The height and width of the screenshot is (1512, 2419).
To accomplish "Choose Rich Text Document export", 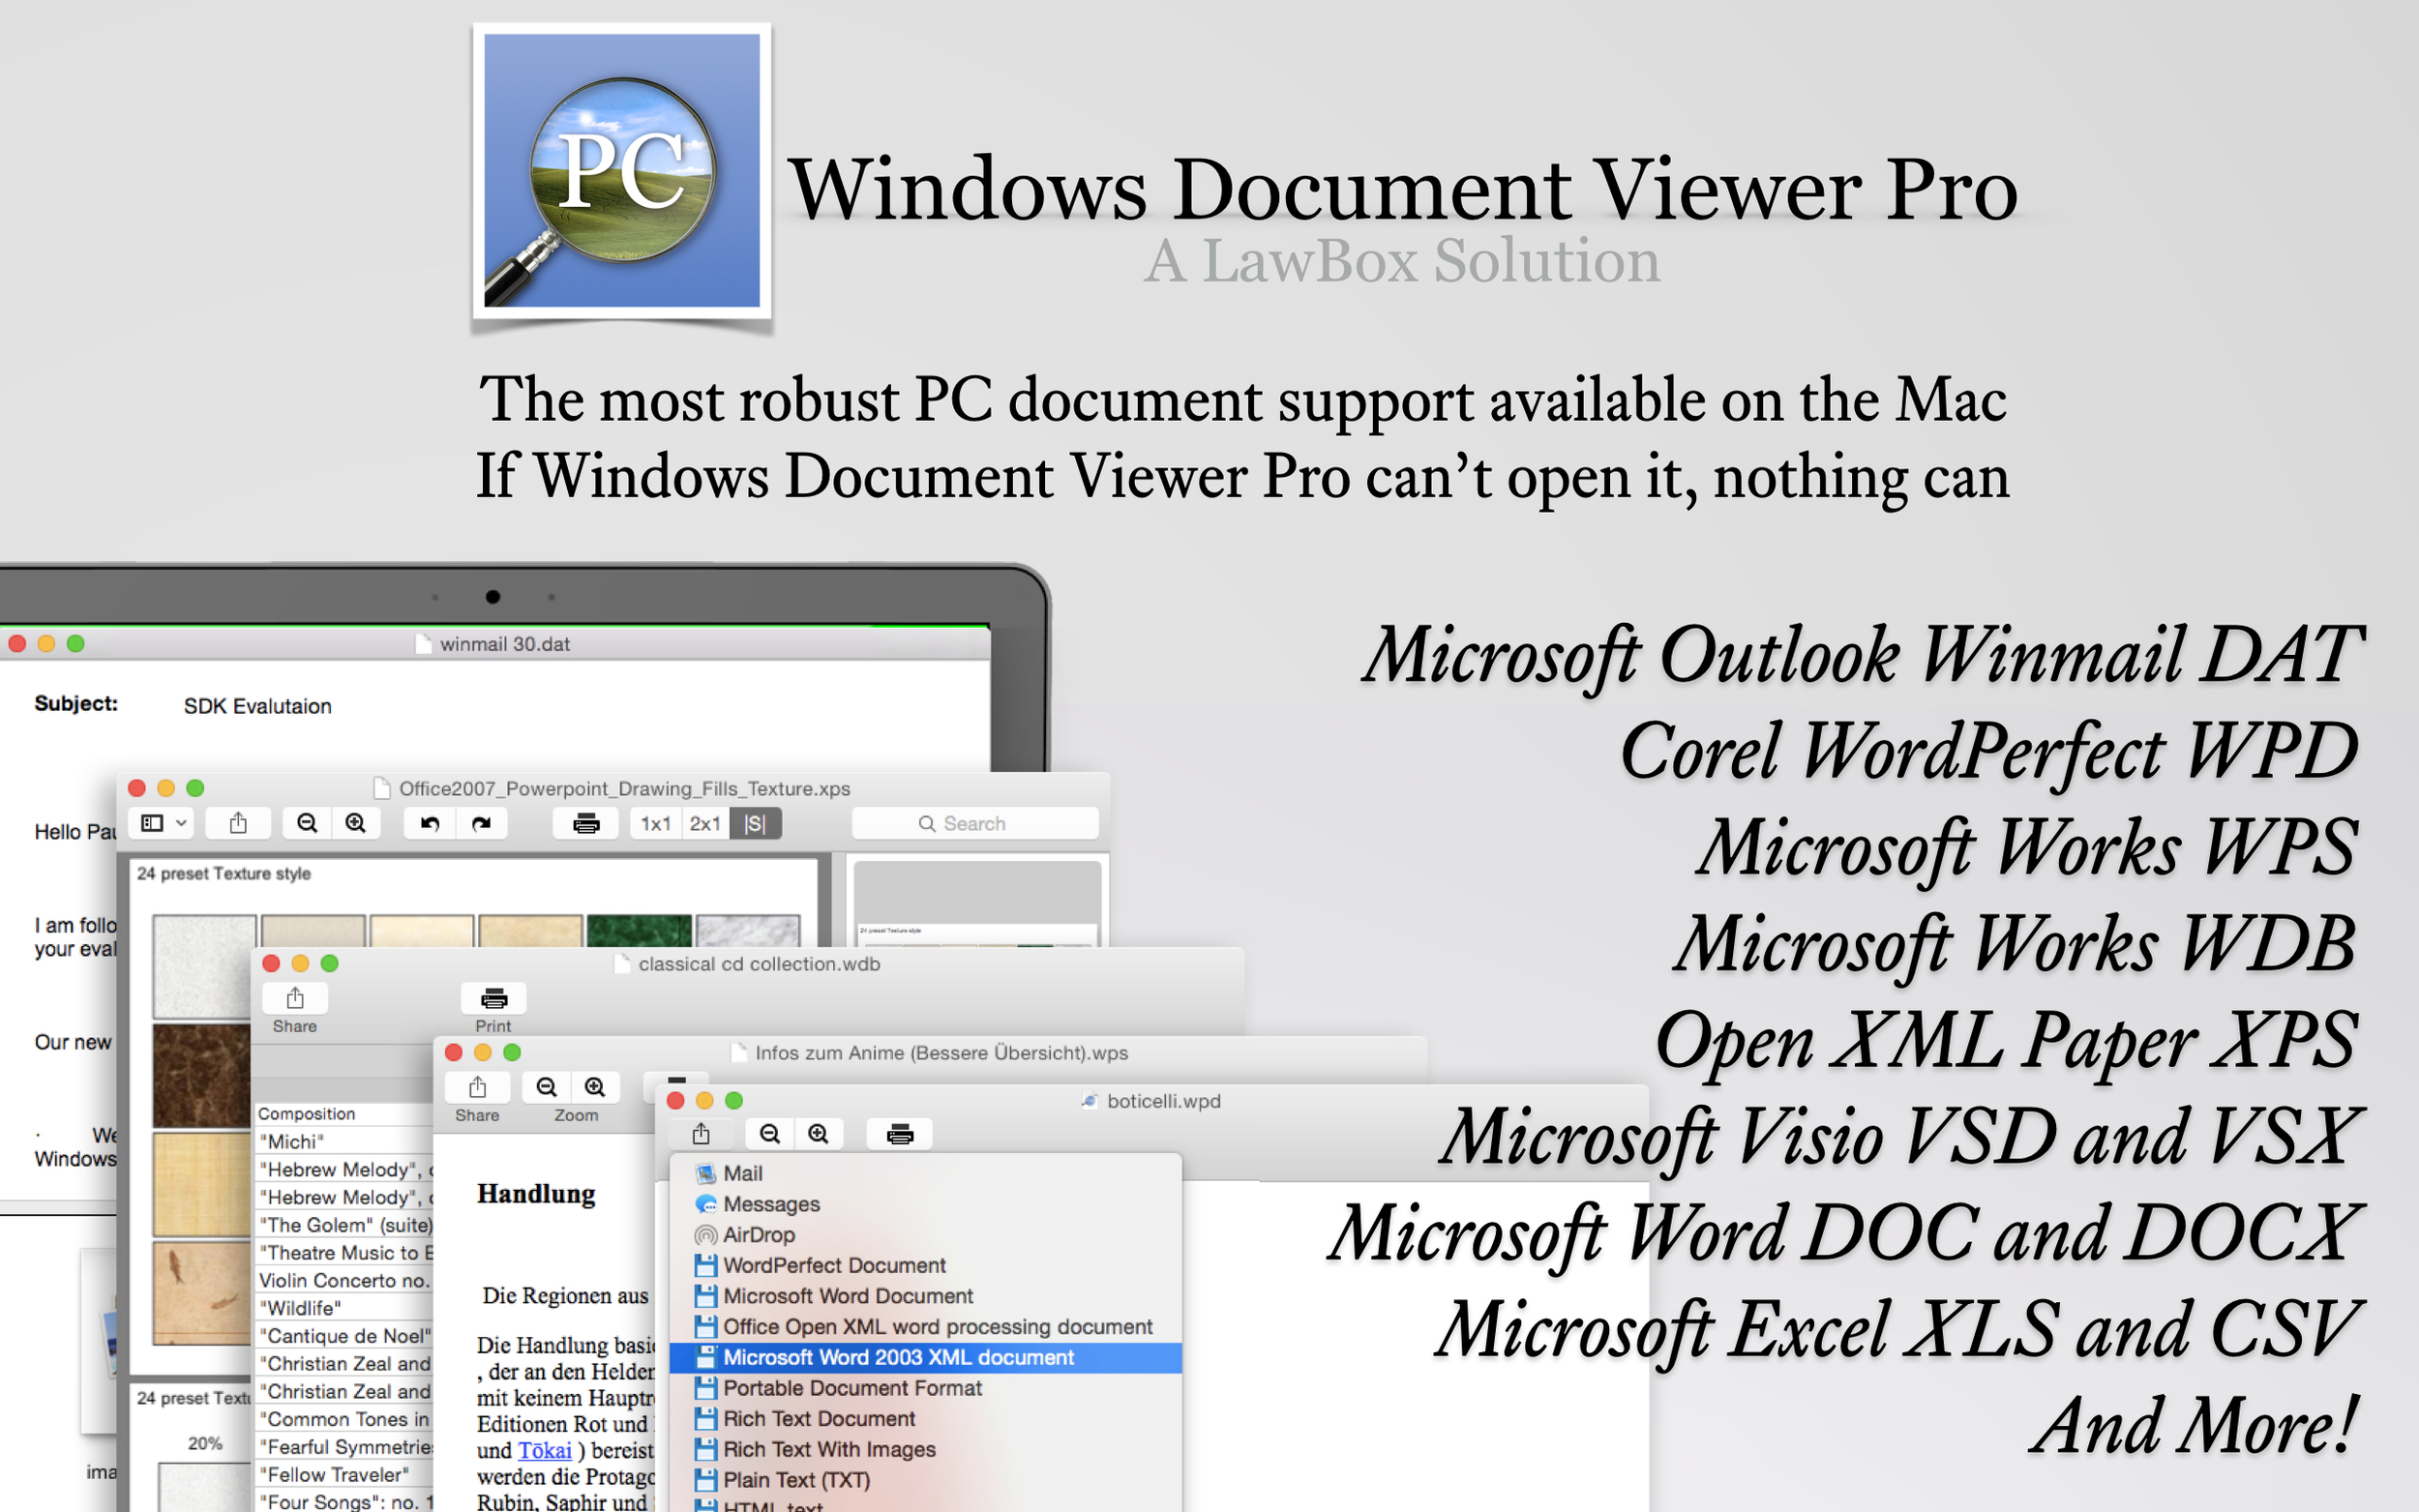I will tap(925, 1419).
